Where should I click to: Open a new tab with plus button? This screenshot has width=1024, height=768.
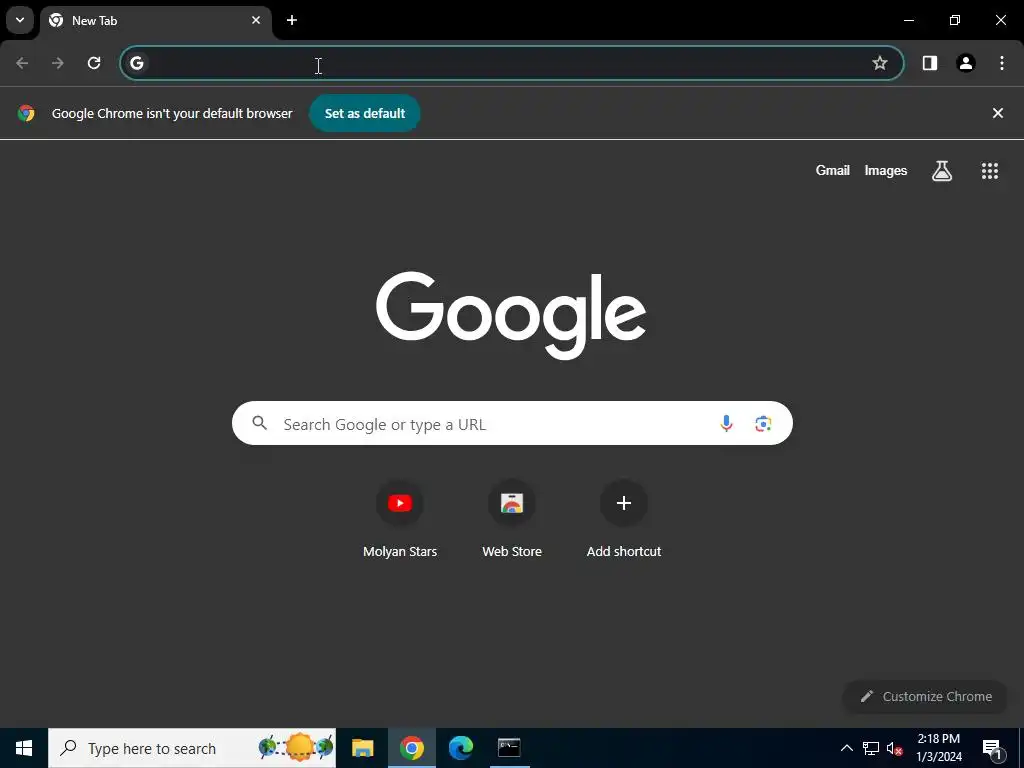point(292,20)
